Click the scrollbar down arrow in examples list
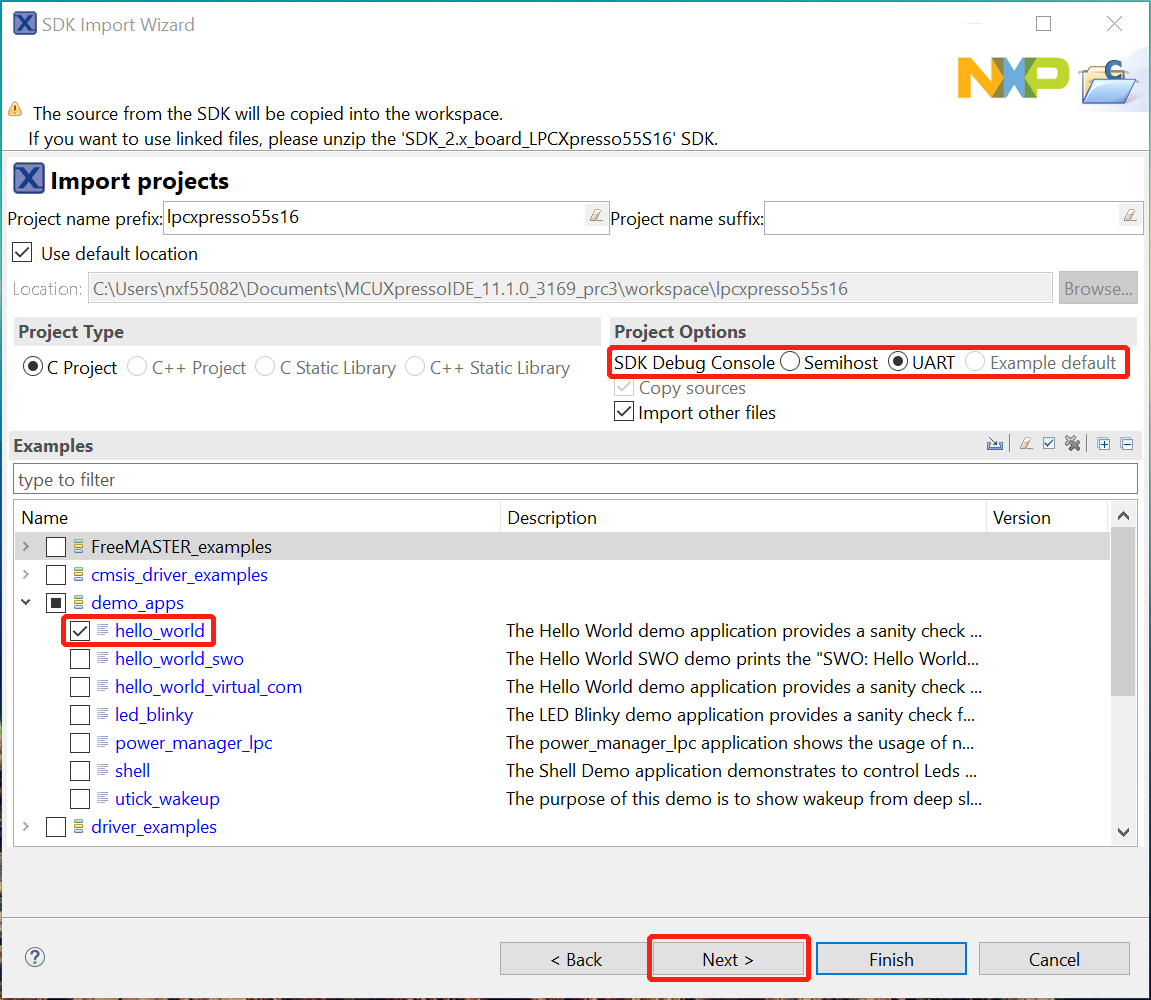Image resolution: width=1151 pixels, height=1000 pixels. coord(1123,832)
